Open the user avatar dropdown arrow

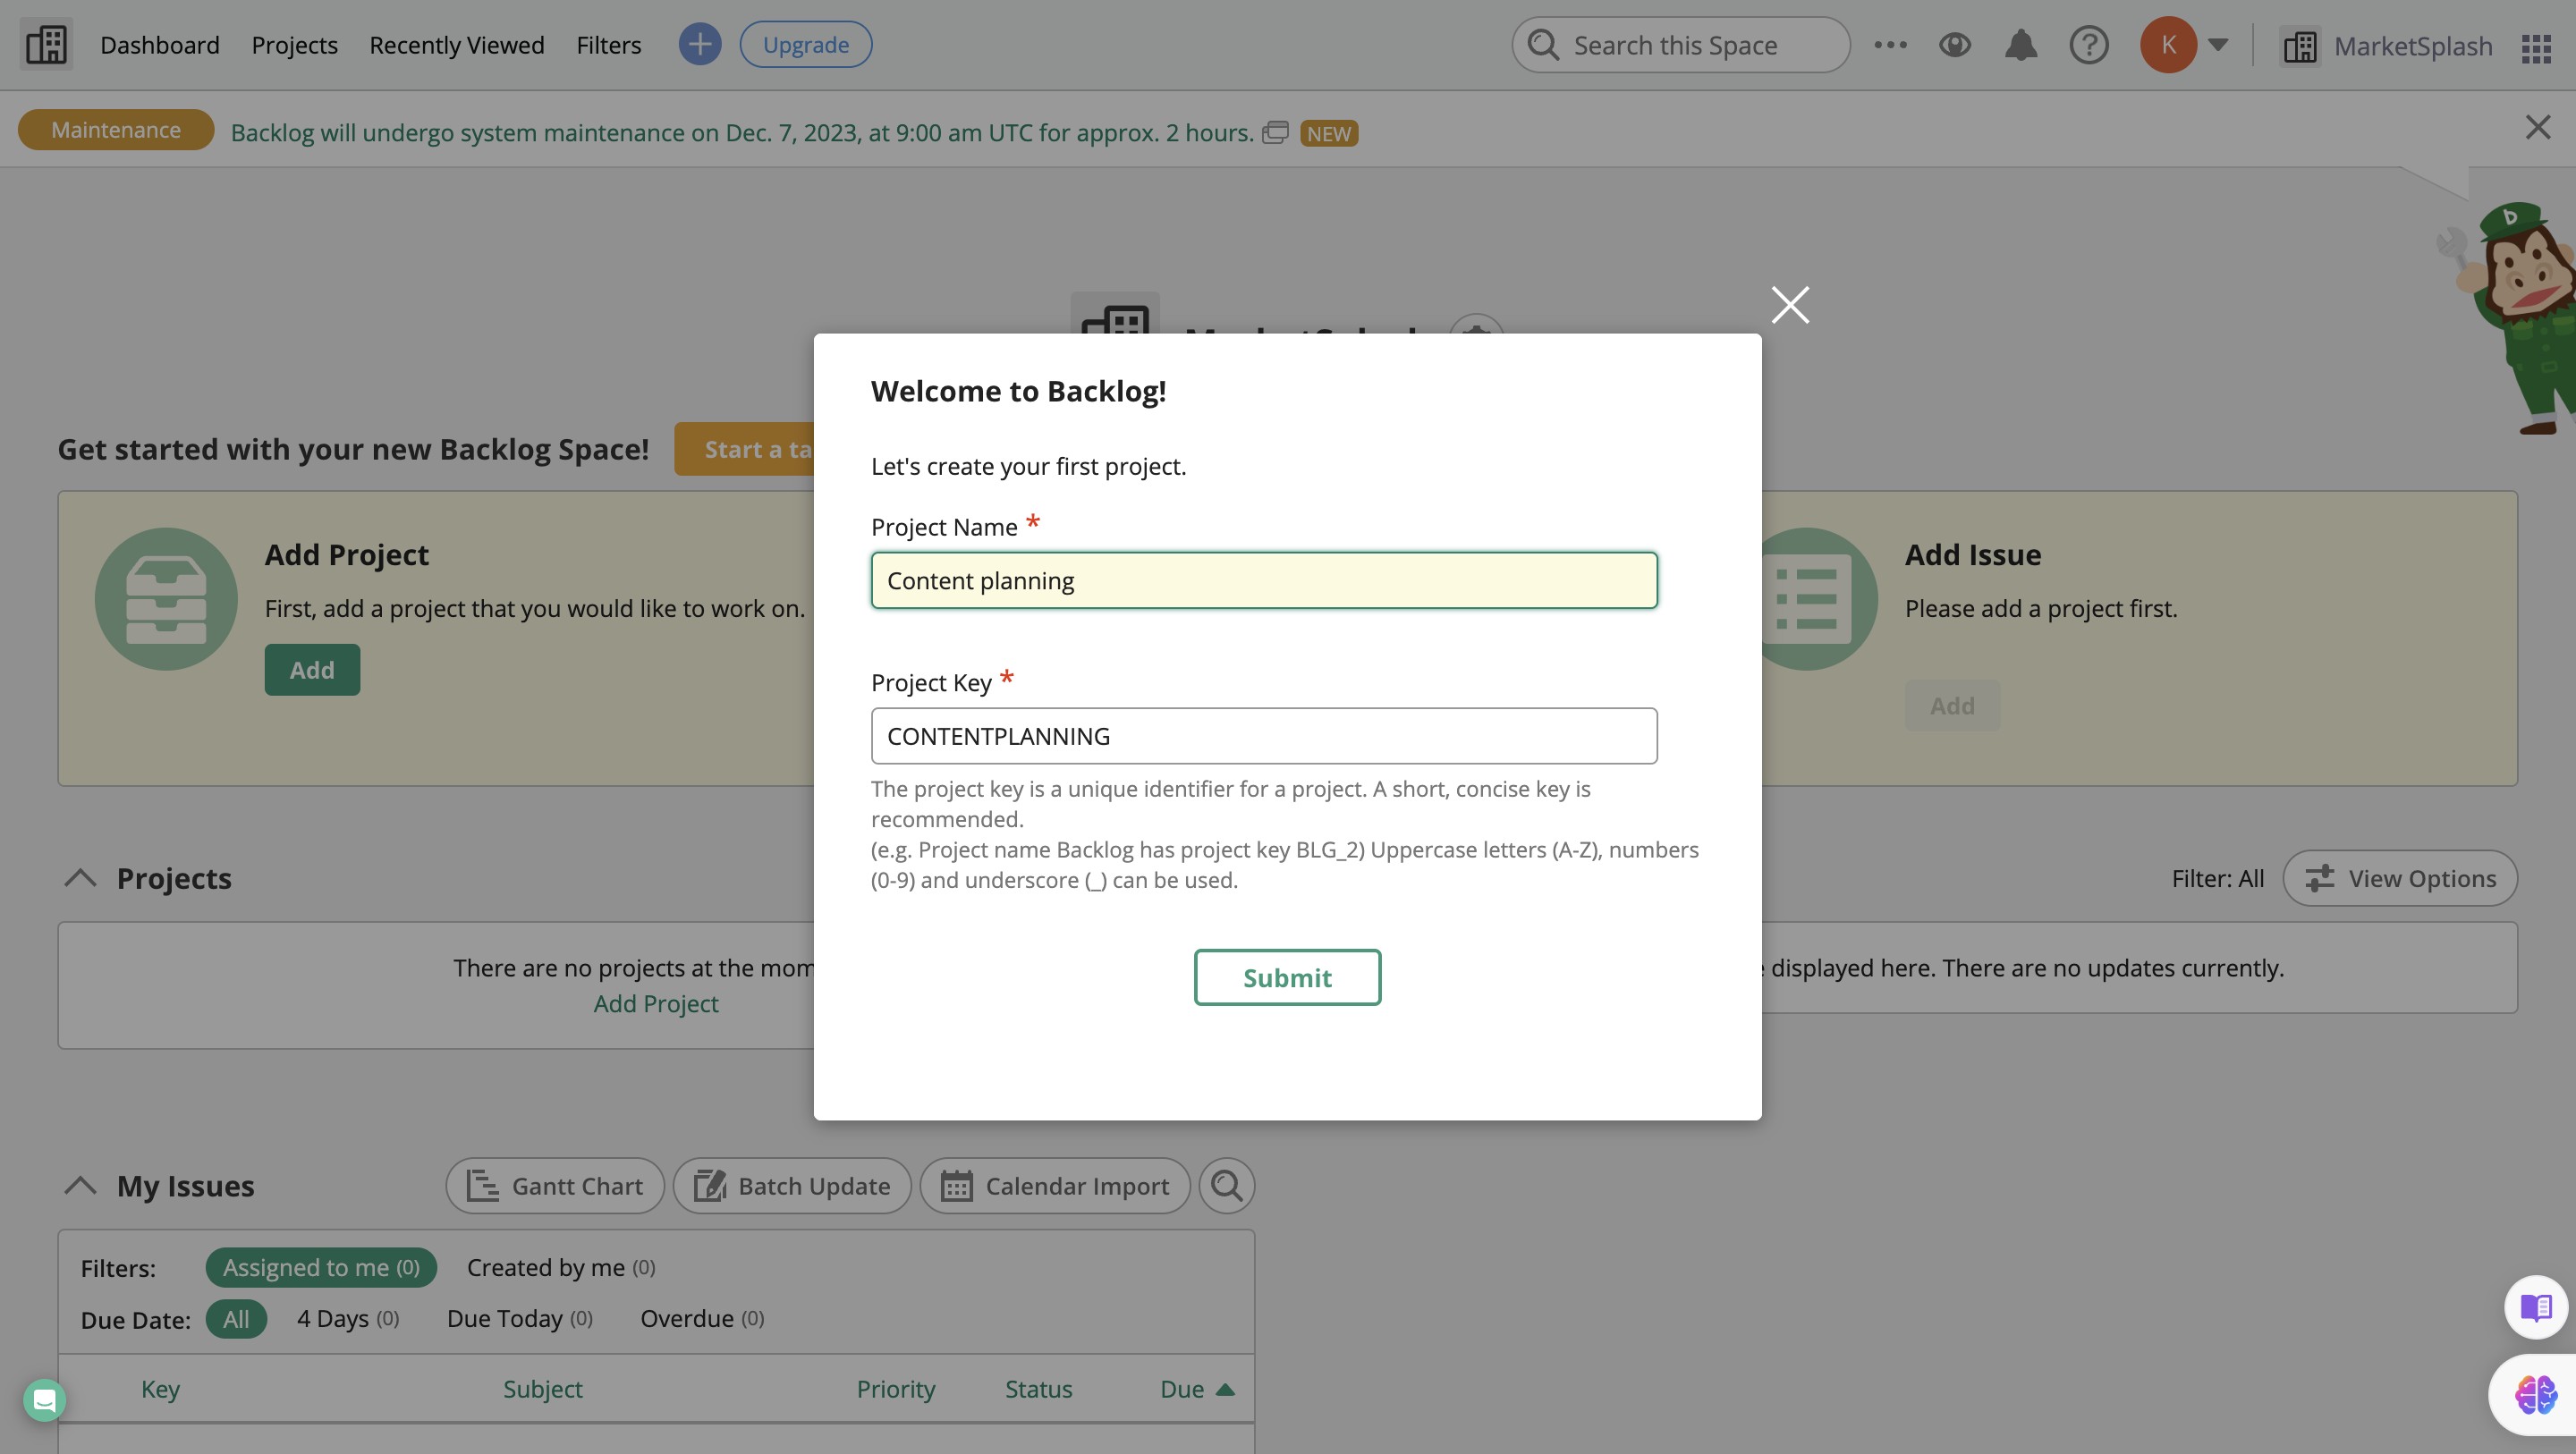2218,45
